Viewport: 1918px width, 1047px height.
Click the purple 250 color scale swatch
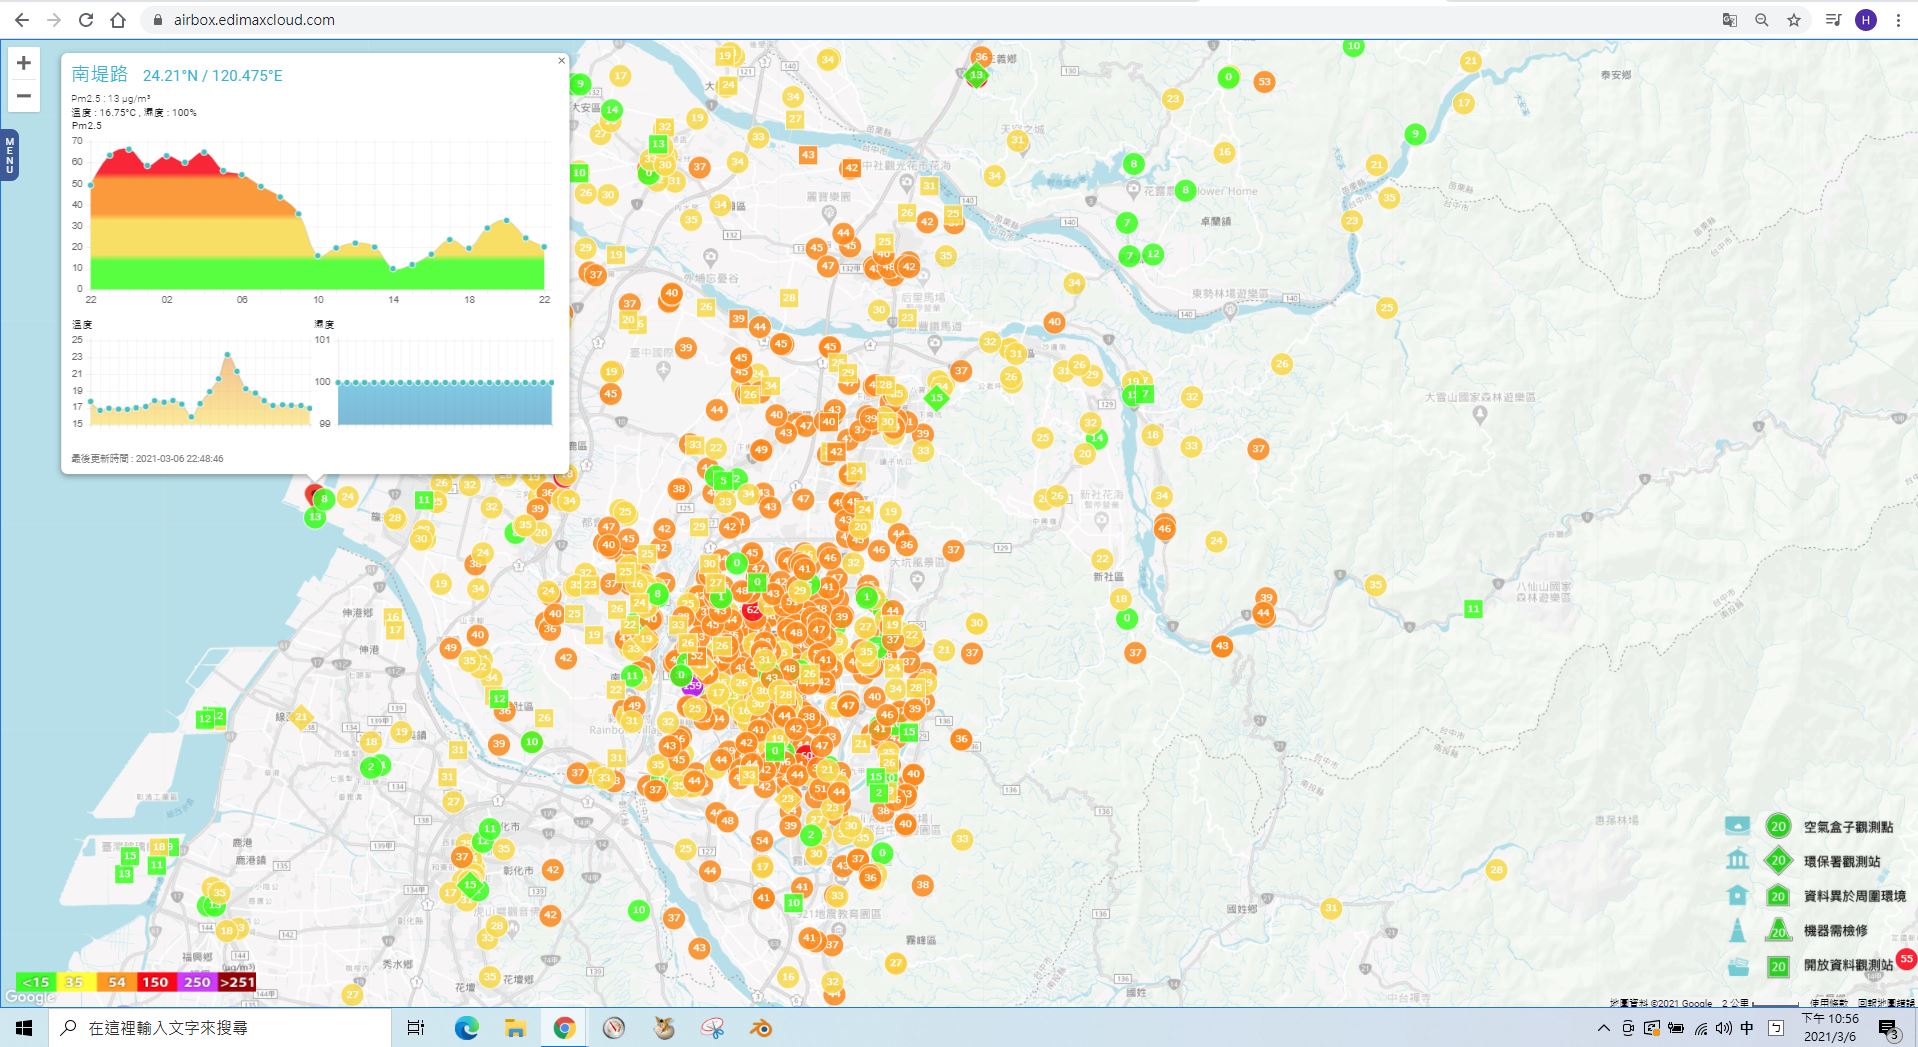197,982
